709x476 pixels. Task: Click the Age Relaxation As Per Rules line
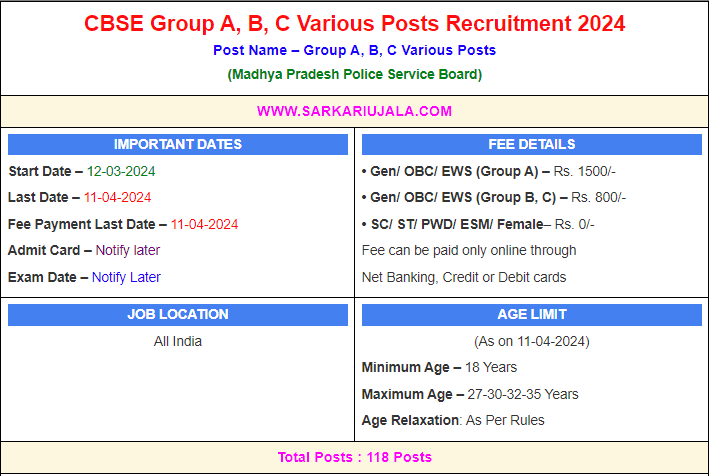tap(453, 420)
